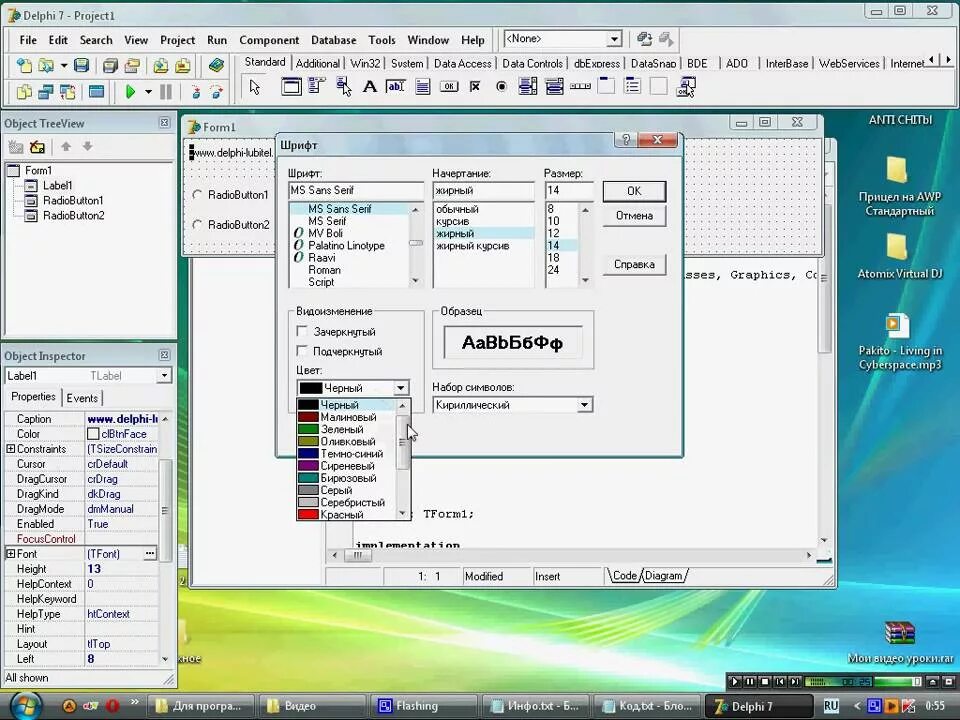Open the Project menu
The width and height of the screenshot is (960, 720).
[178, 40]
